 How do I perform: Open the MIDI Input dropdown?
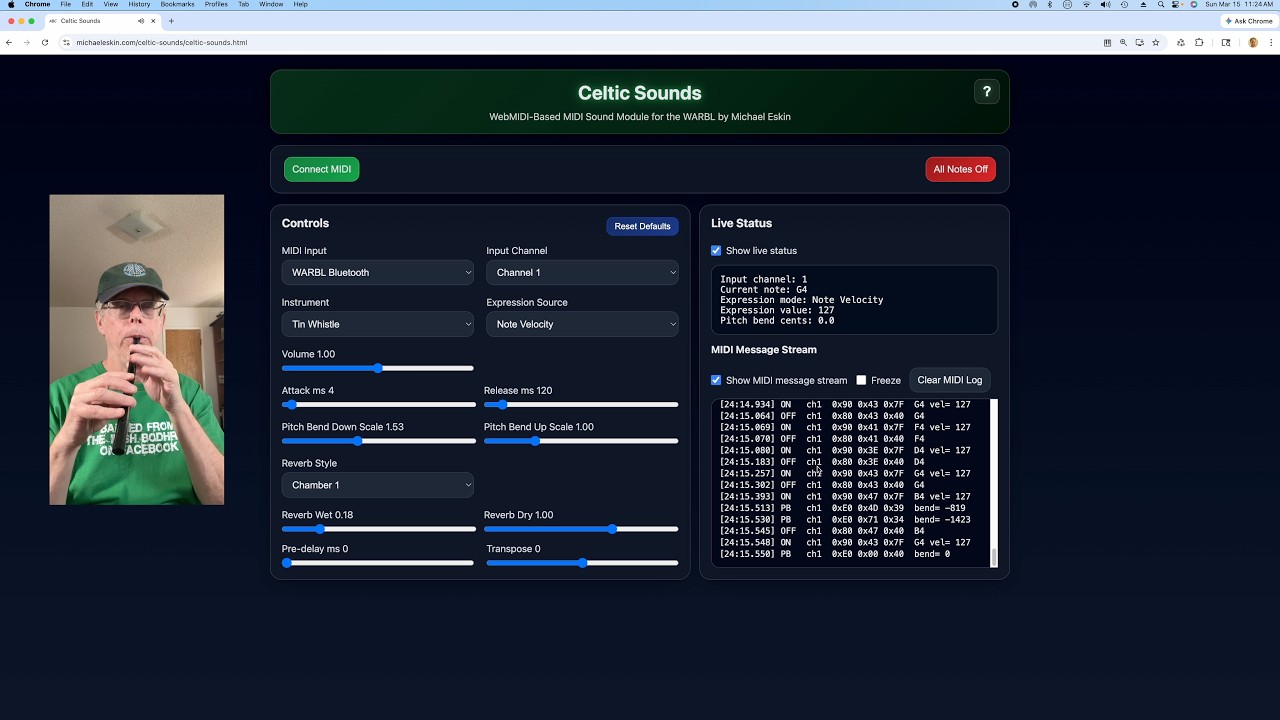(x=377, y=273)
